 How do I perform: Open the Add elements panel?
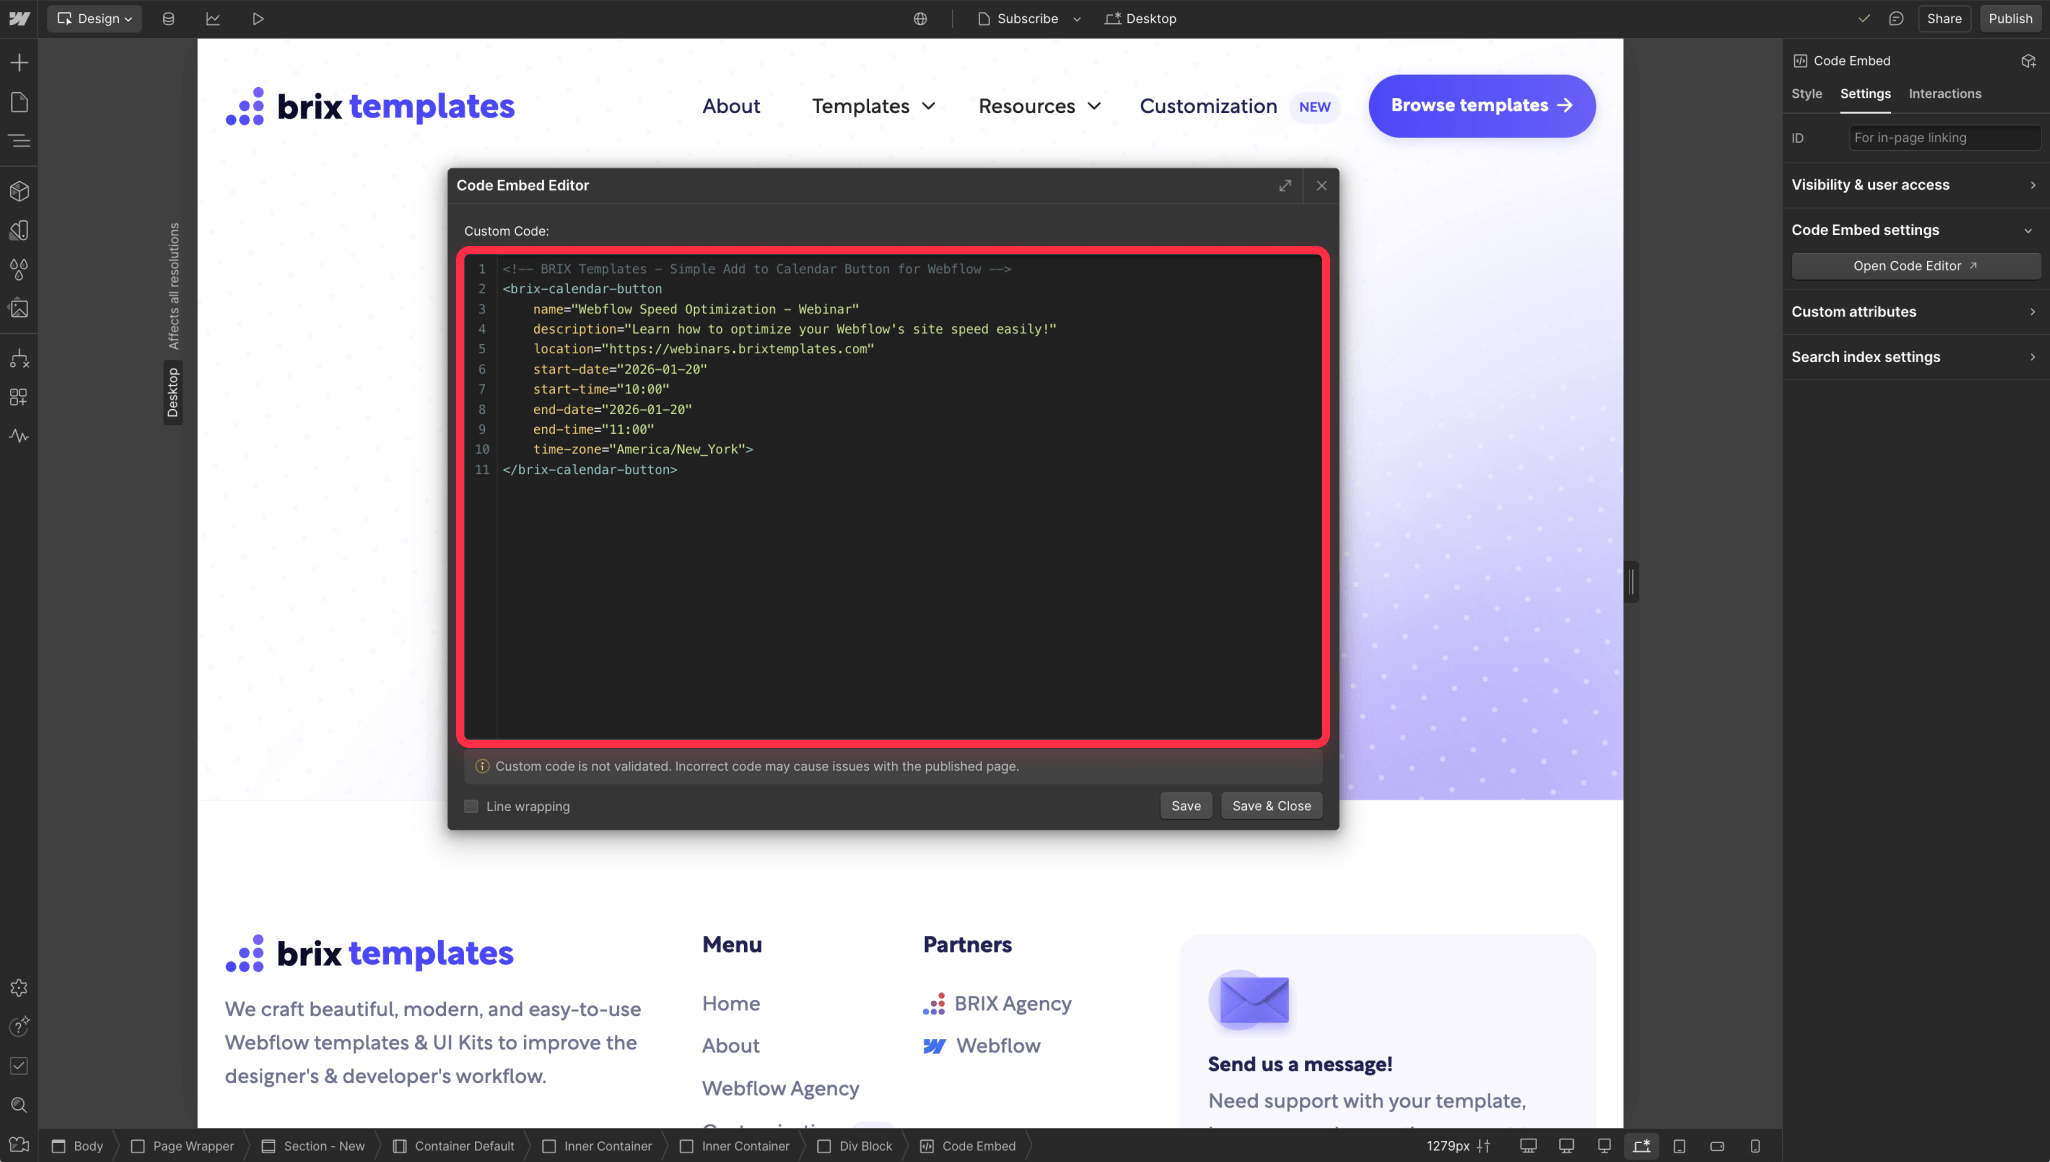(x=19, y=63)
